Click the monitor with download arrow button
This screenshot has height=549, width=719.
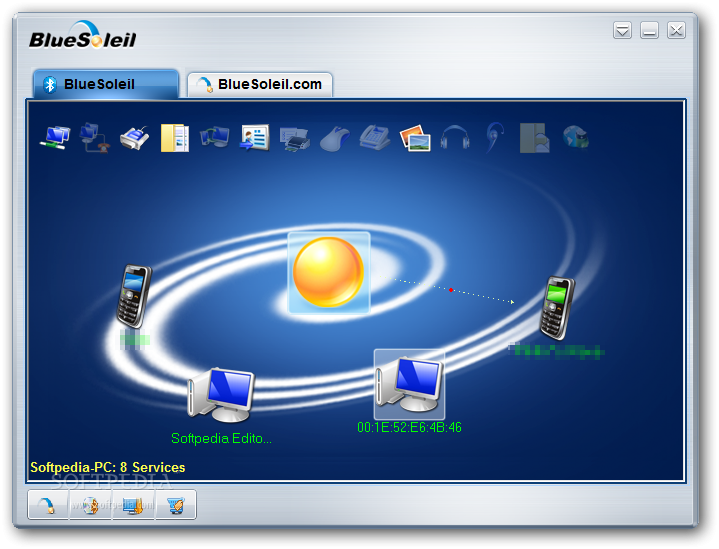click(133, 505)
